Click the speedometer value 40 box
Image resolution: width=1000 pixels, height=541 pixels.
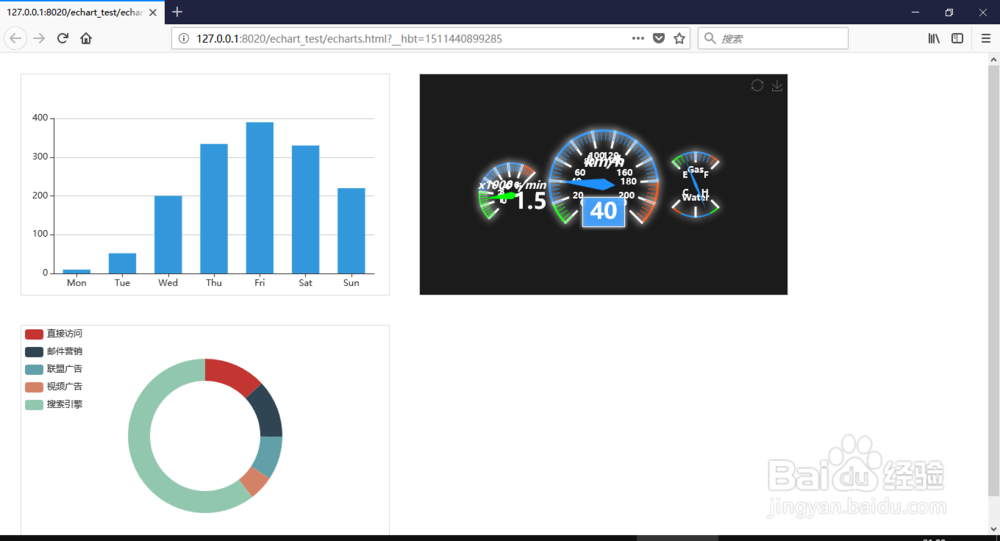pos(603,211)
